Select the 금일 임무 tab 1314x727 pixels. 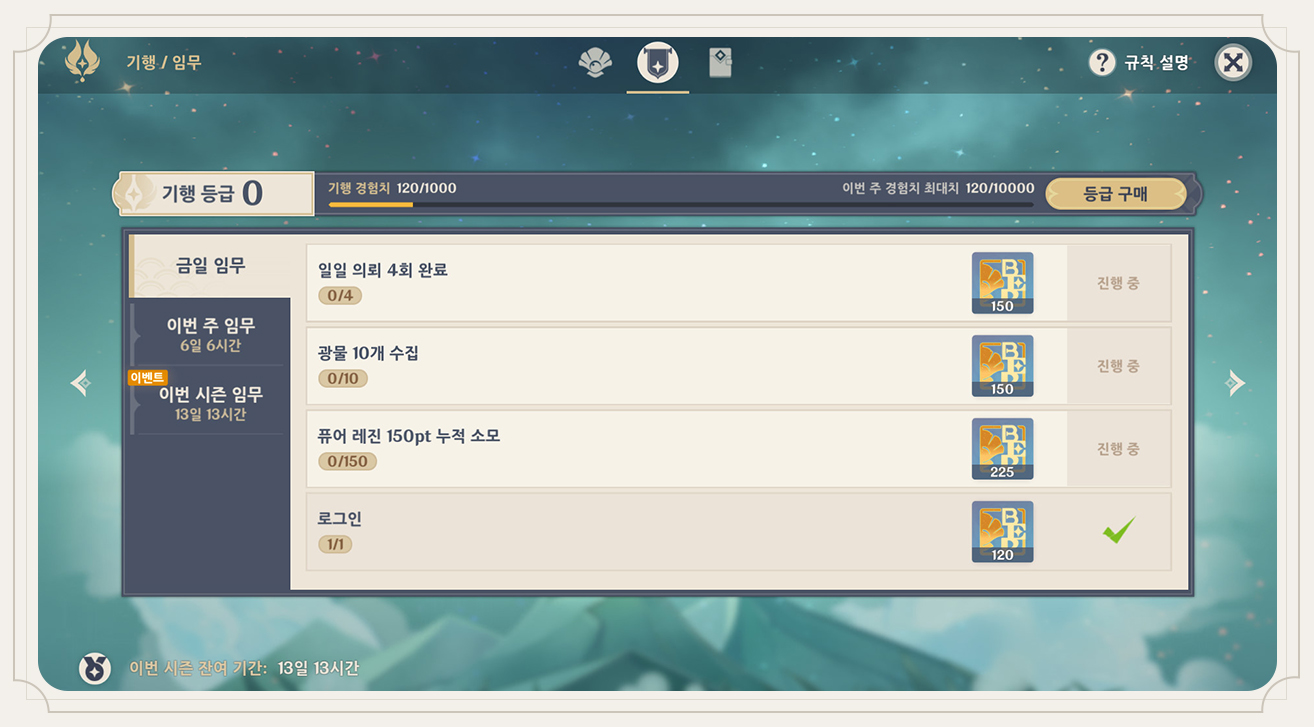pyautogui.click(x=210, y=266)
